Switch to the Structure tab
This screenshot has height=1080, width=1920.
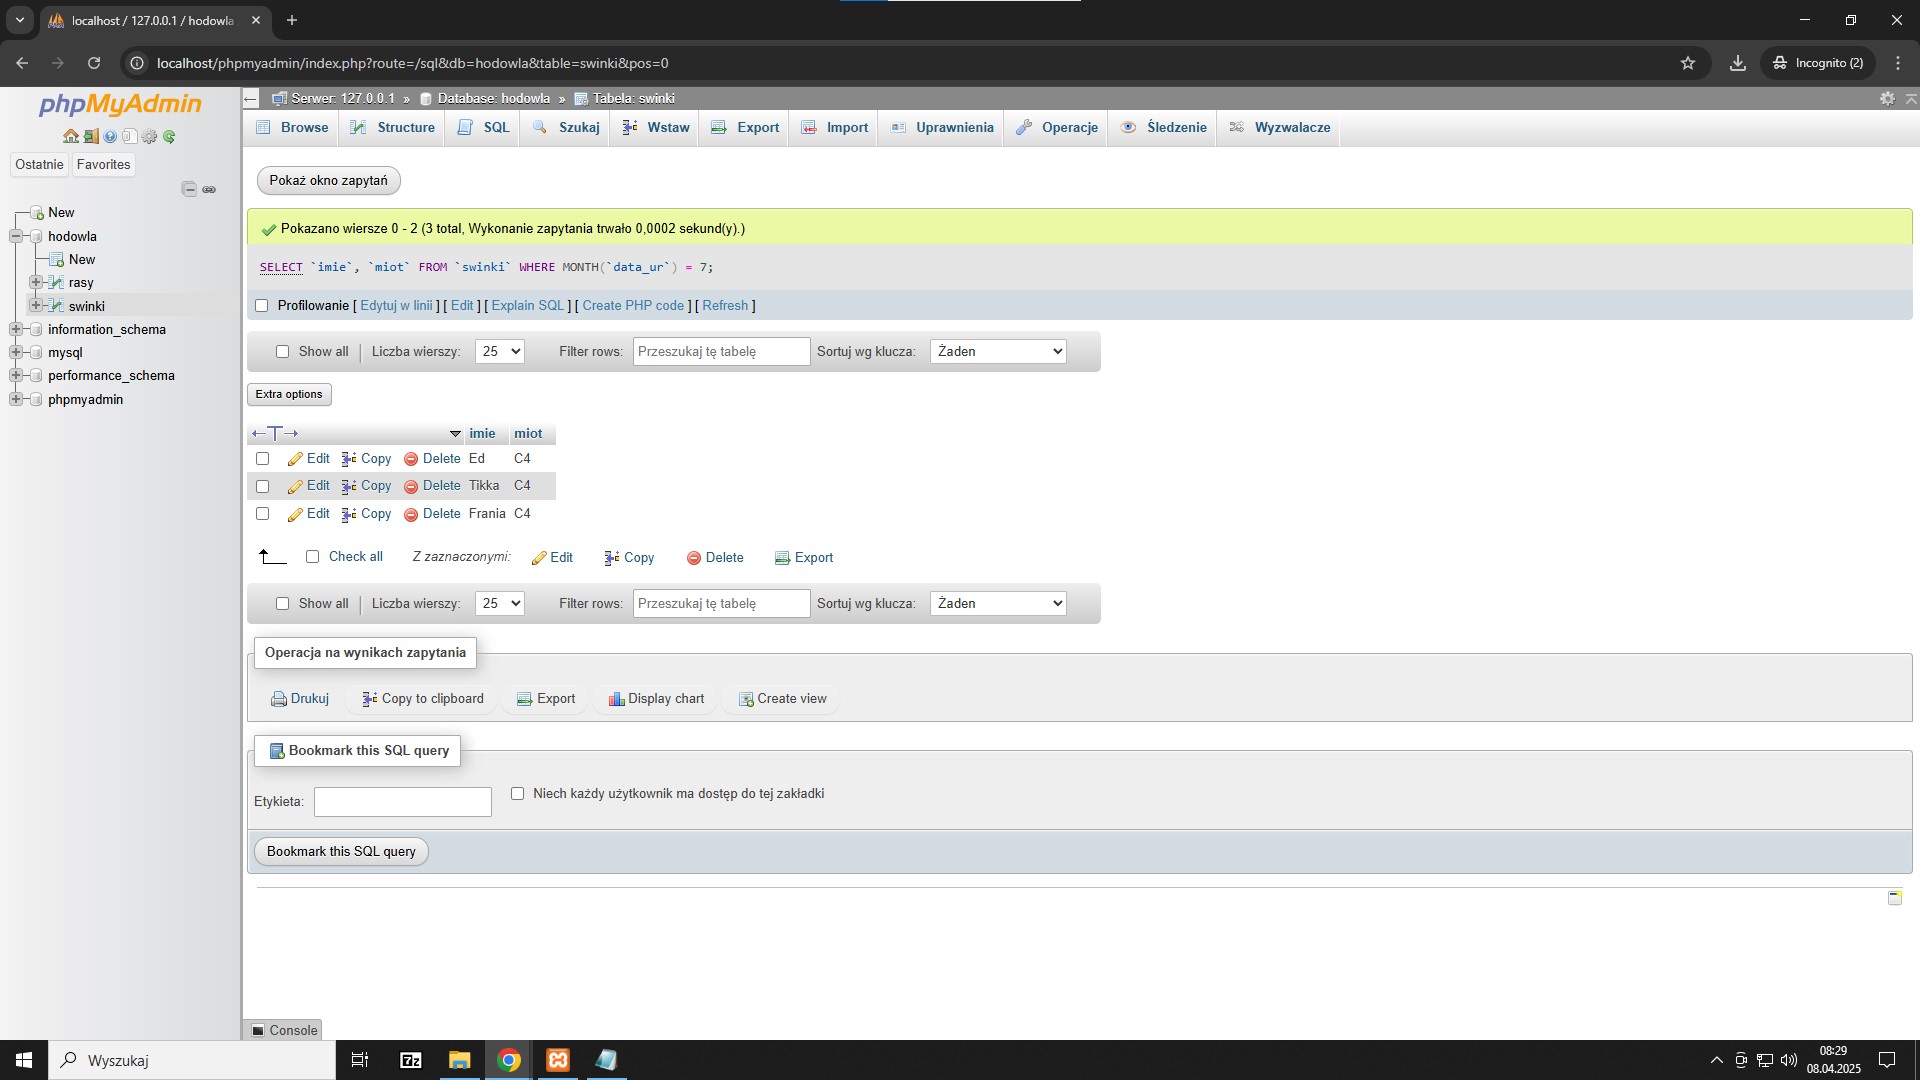(392, 128)
